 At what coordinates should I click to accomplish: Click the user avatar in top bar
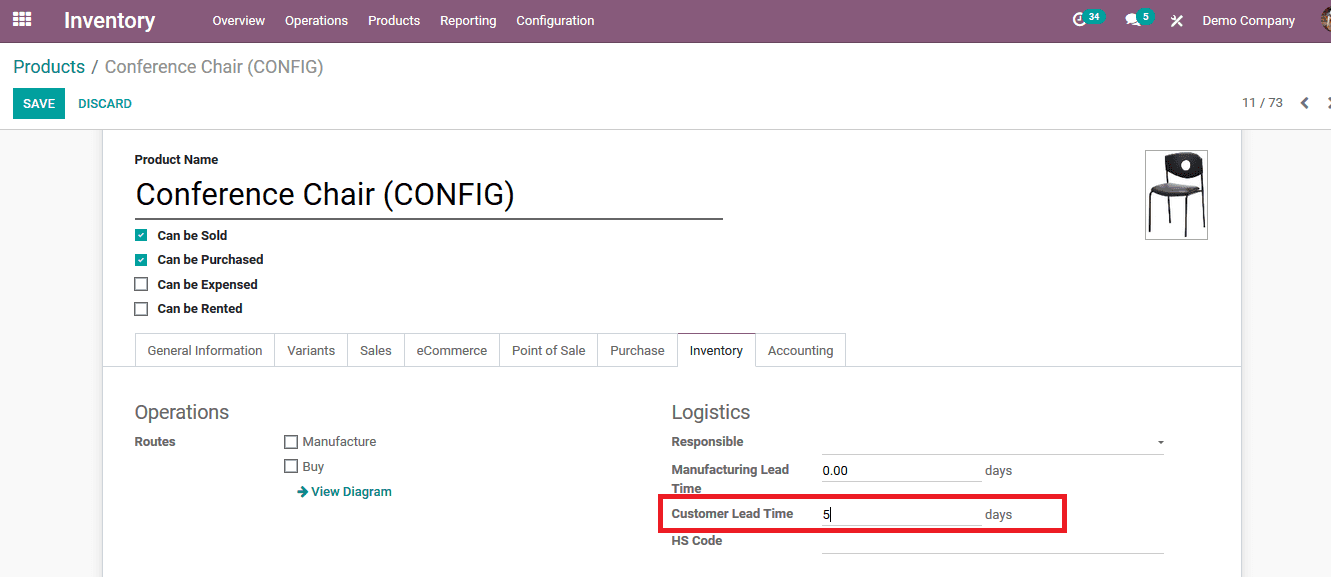pyautogui.click(x=1326, y=20)
